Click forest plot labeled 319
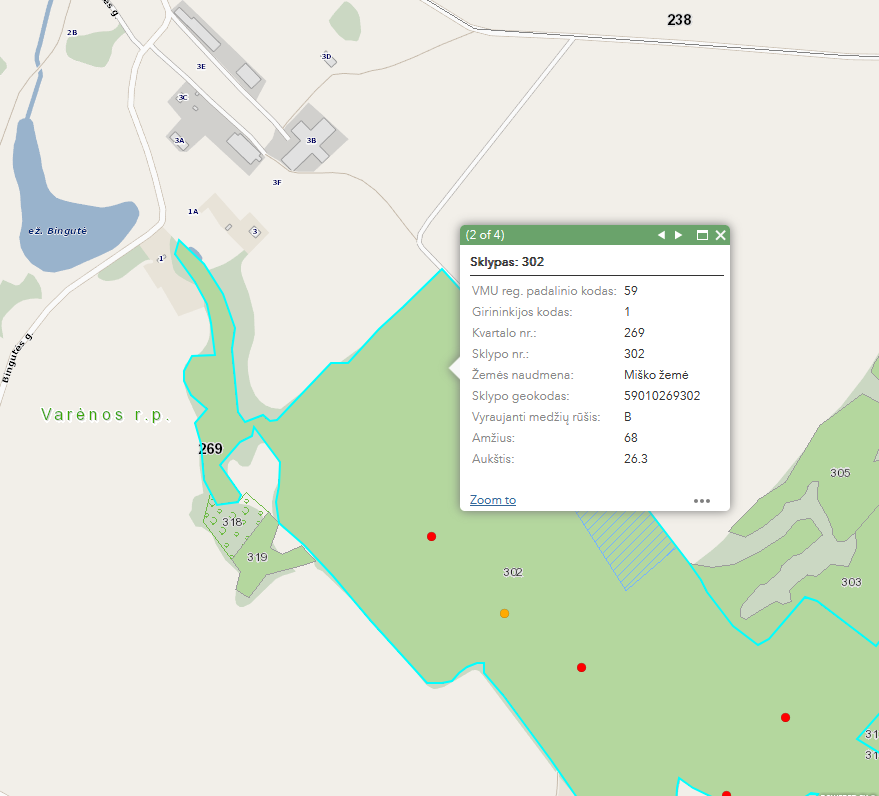 [257, 558]
